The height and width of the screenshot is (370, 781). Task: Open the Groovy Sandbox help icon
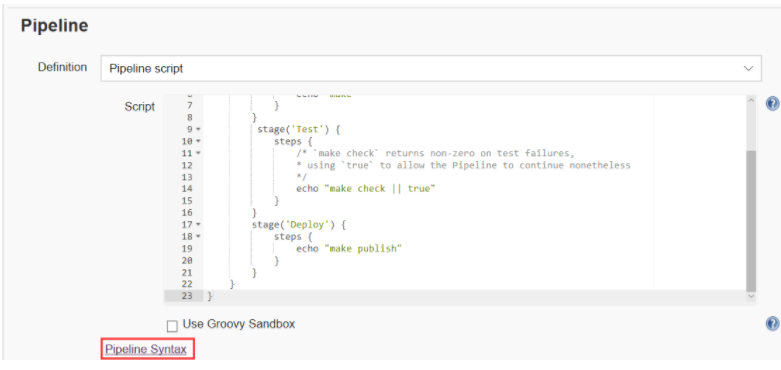tap(772, 324)
